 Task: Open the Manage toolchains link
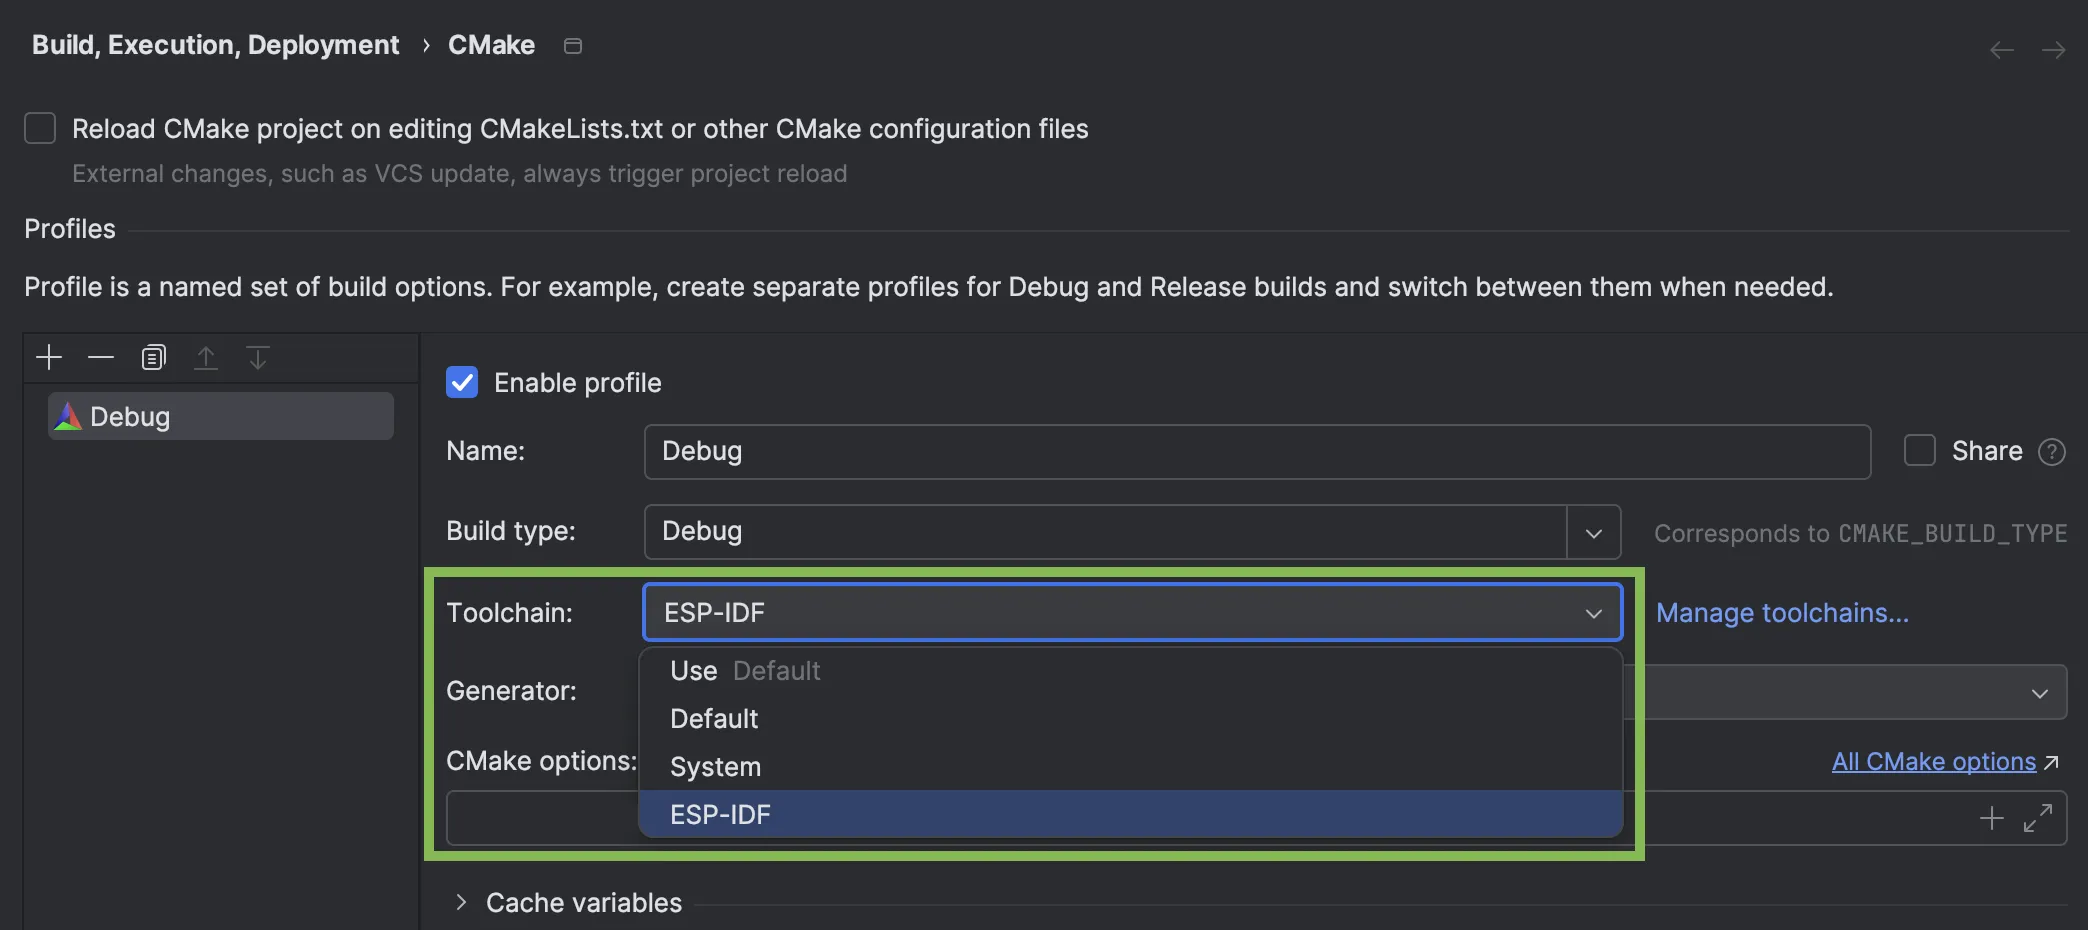pos(1782,613)
